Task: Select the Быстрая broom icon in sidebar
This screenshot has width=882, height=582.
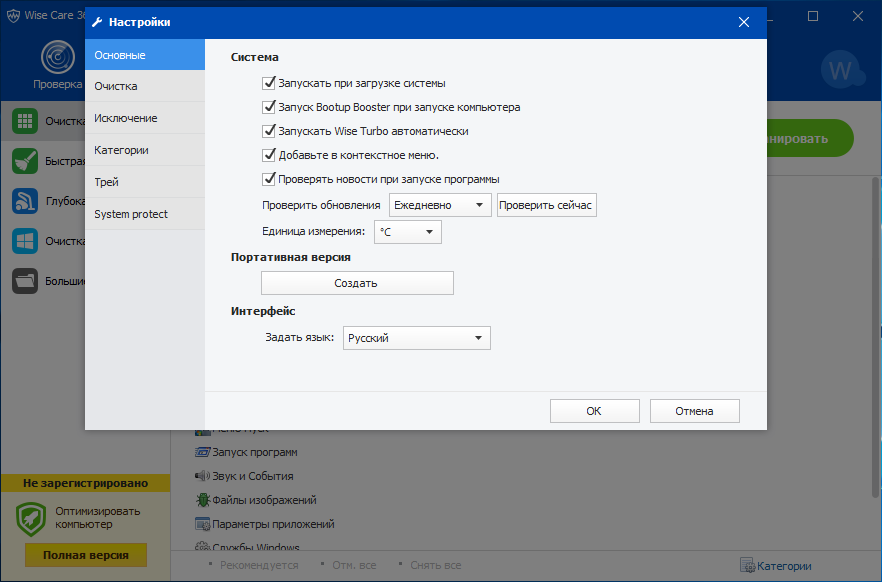Action: 25,161
